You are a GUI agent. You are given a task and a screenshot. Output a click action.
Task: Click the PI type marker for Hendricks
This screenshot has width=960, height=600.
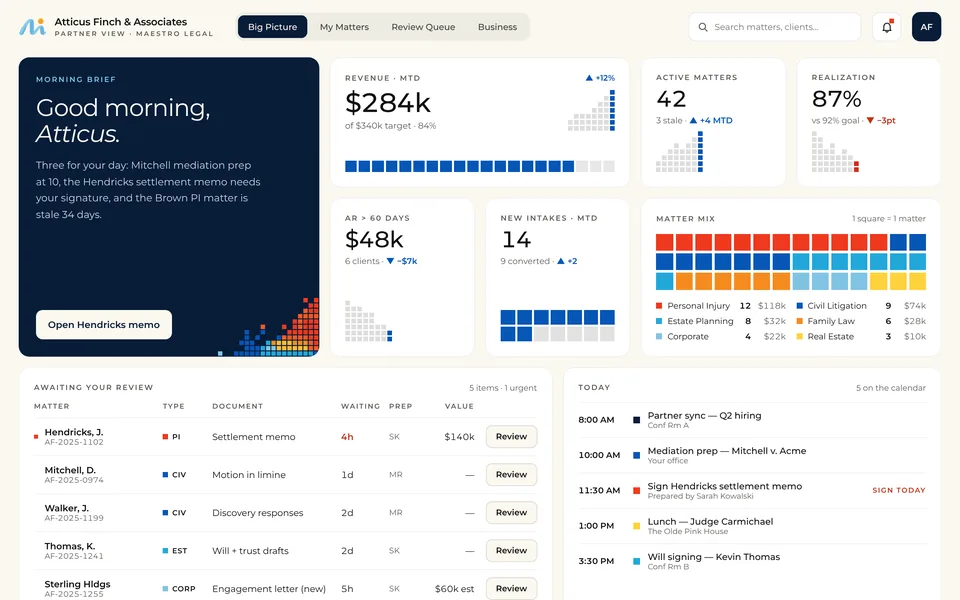(165, 437)
